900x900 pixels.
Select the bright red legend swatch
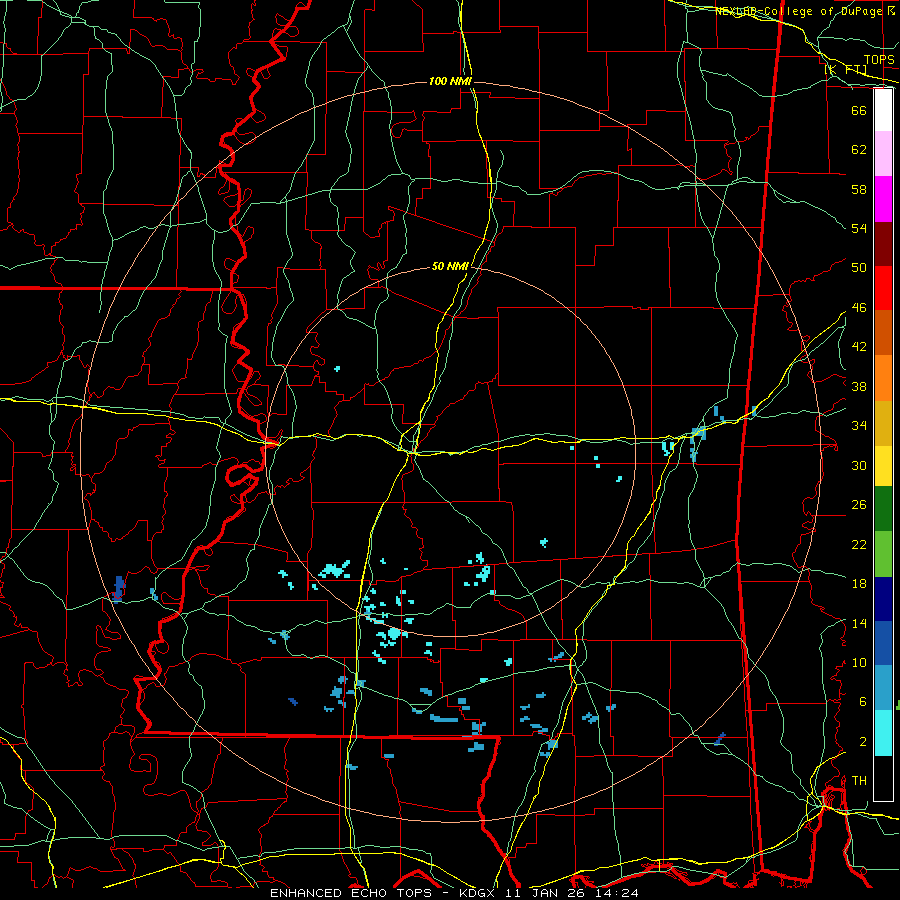(x=883, y=288)
